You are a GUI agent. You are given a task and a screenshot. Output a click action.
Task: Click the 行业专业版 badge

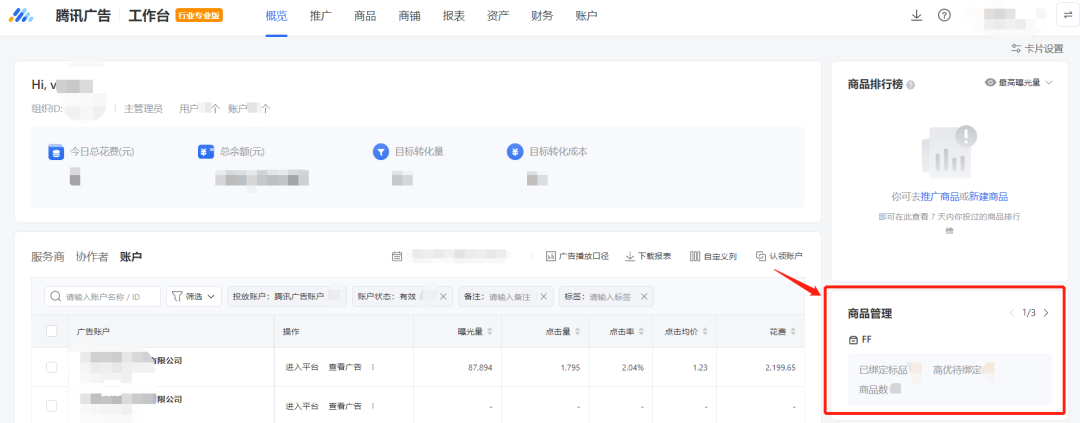tap(199, 15)
